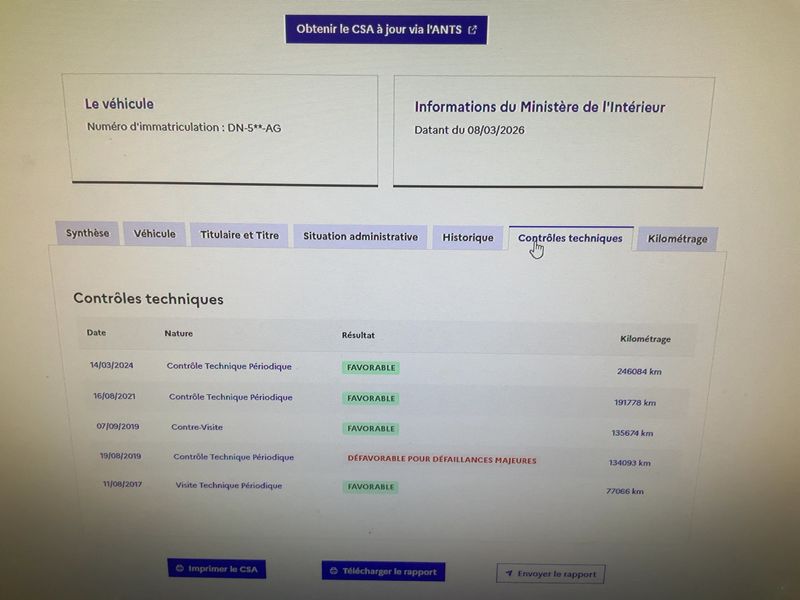The image size is (800, 600).
Task: Click the Résultat column header
Action: (x=358, y=335)
